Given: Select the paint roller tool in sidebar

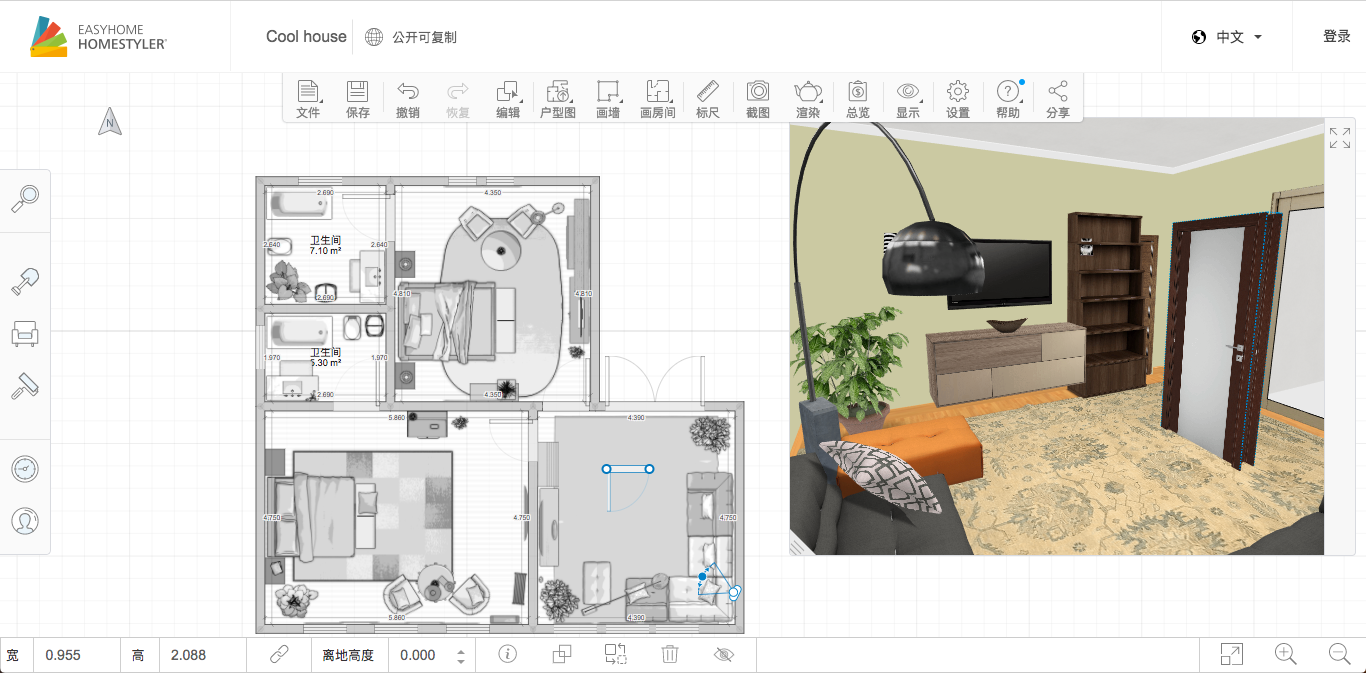Looking at the screenshot, I should tap(25, 386).
